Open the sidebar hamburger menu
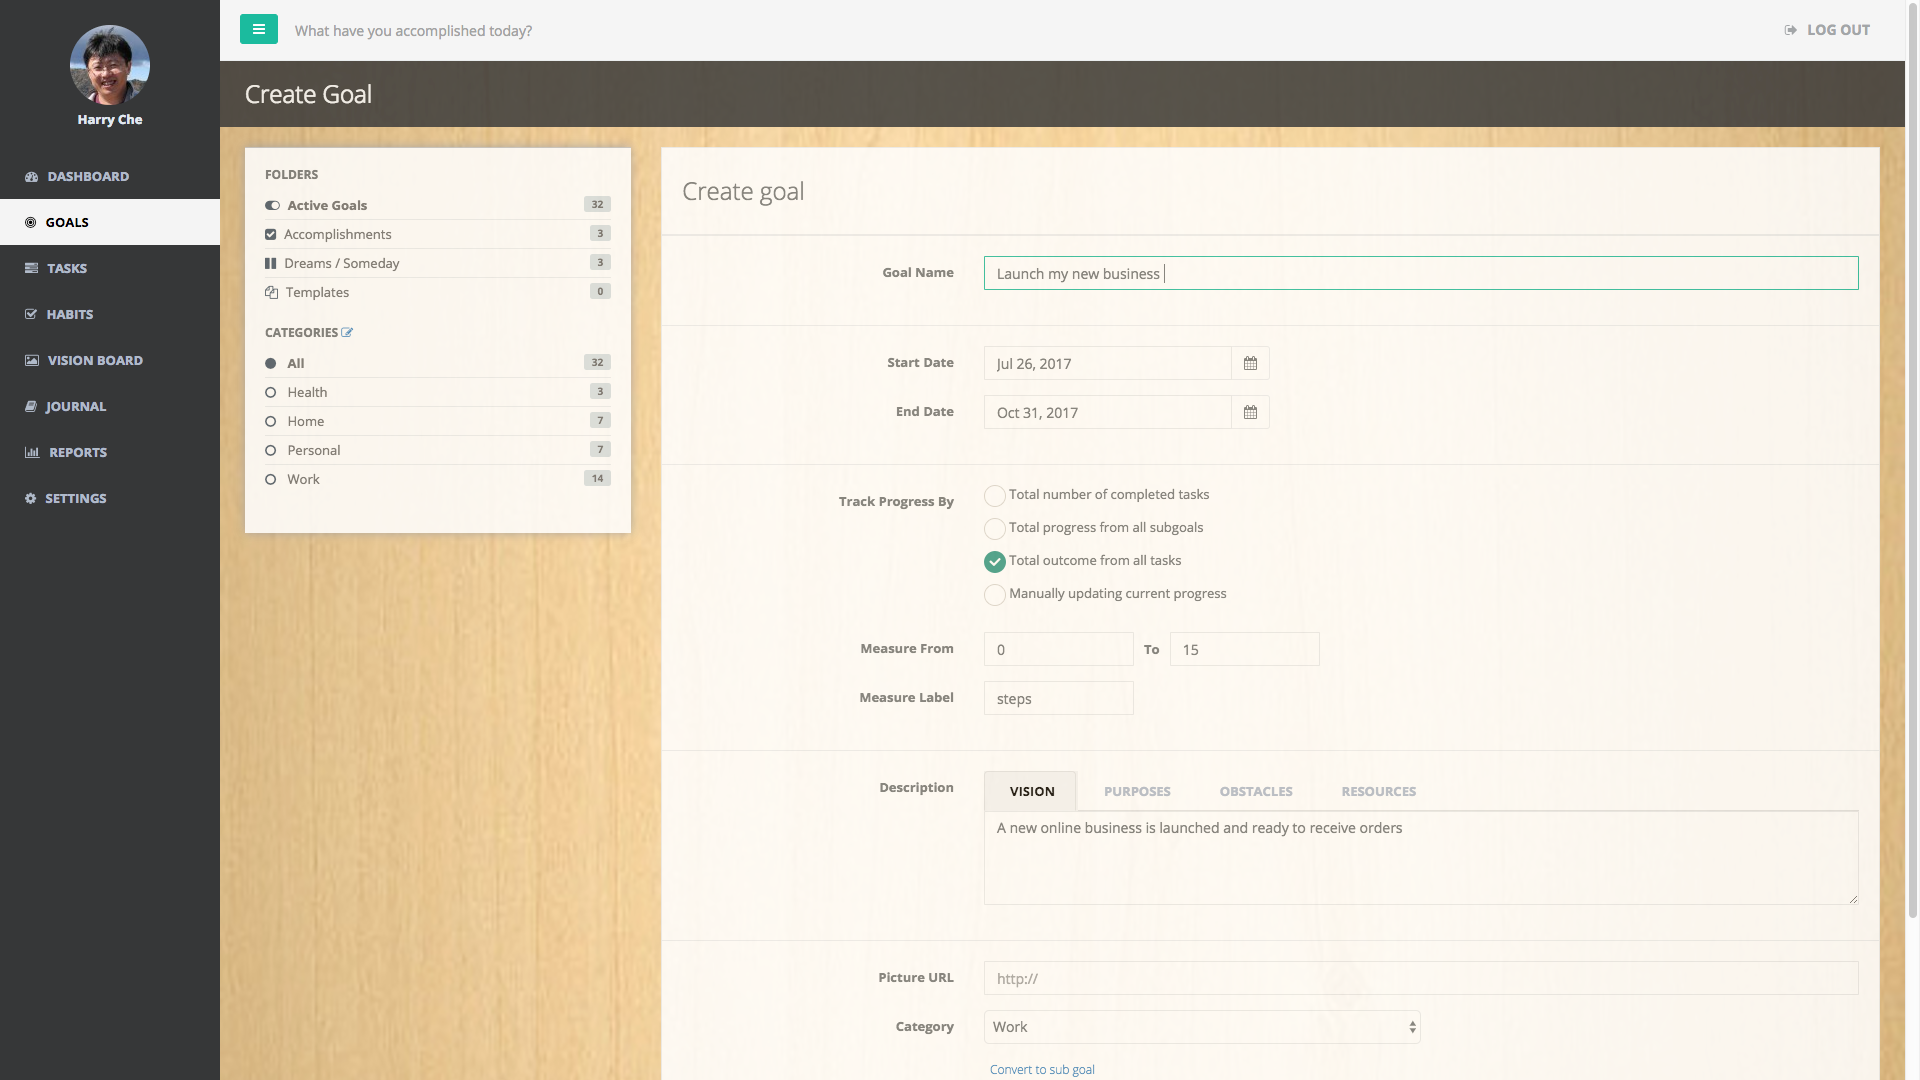1920x1080 pixels. click(x=259, y=29)
